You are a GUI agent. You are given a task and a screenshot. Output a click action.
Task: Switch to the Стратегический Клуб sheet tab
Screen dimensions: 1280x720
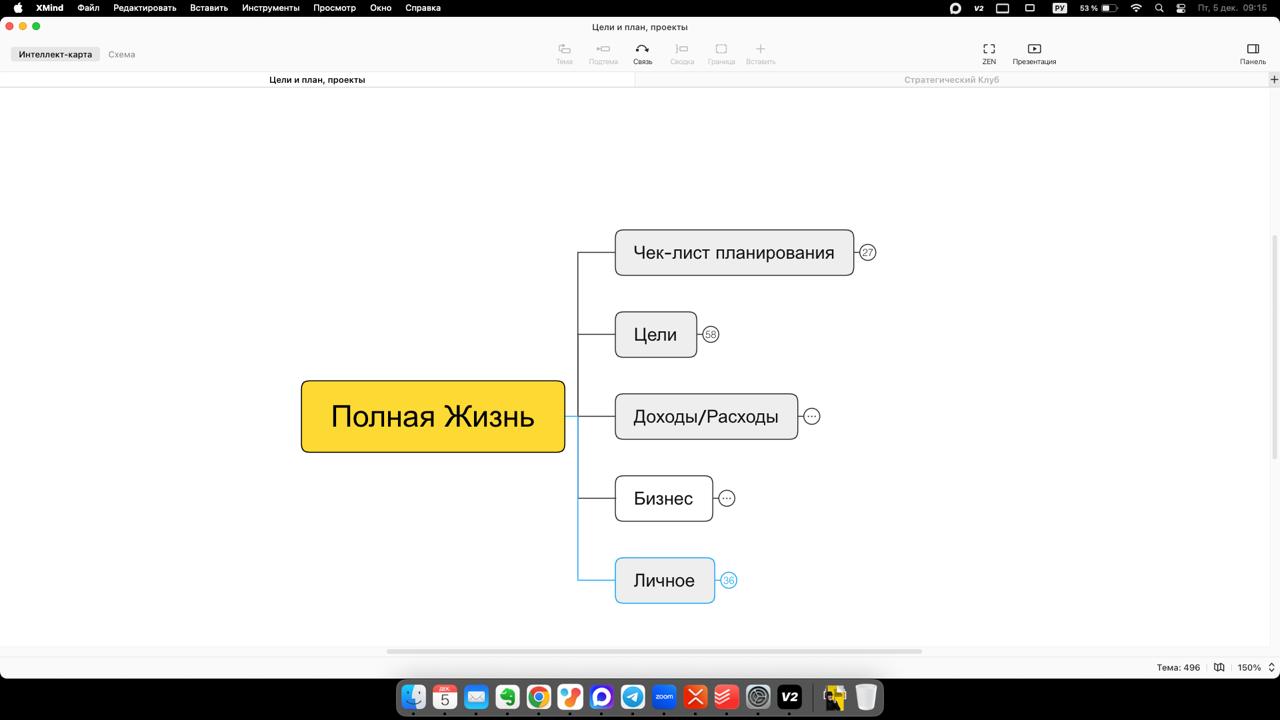pos(951,80)
